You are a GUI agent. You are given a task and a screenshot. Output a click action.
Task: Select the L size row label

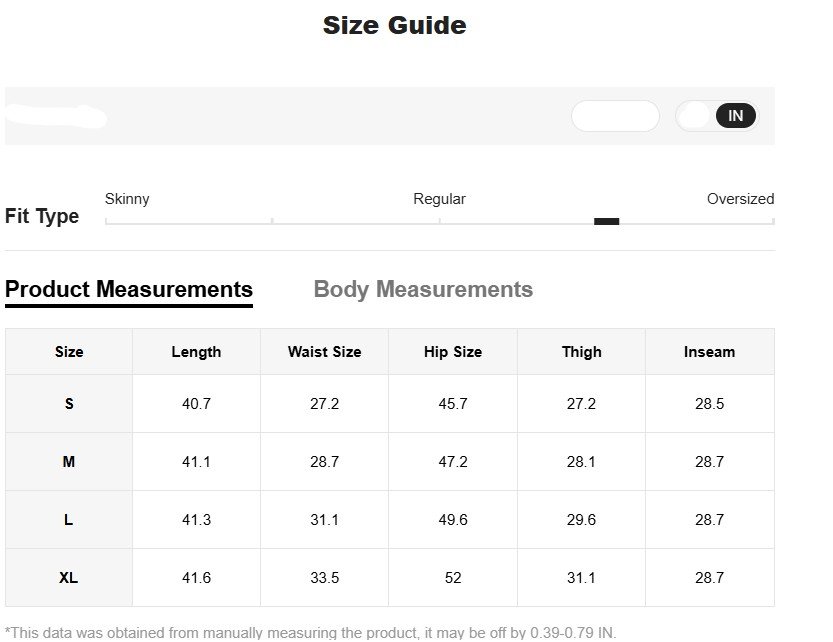pyautogui.click(x=69, y=520)
